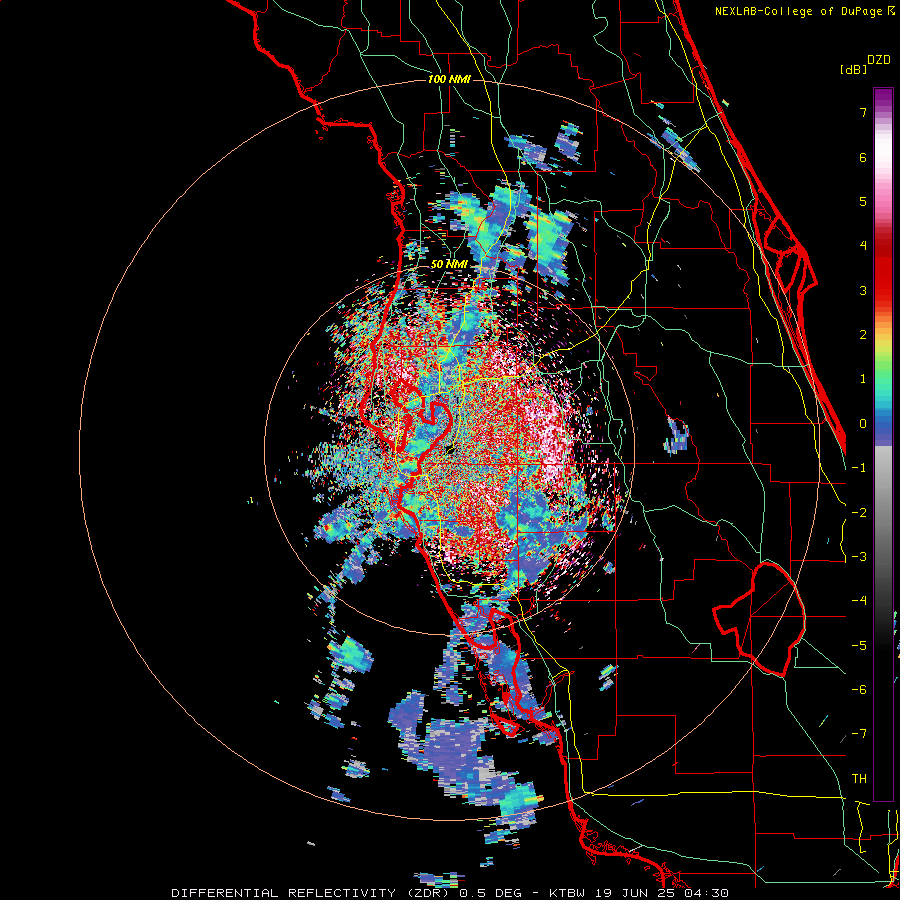Click the 5 value on color scale
This screenshot has height=900, width=900.
tap(863, 201)
